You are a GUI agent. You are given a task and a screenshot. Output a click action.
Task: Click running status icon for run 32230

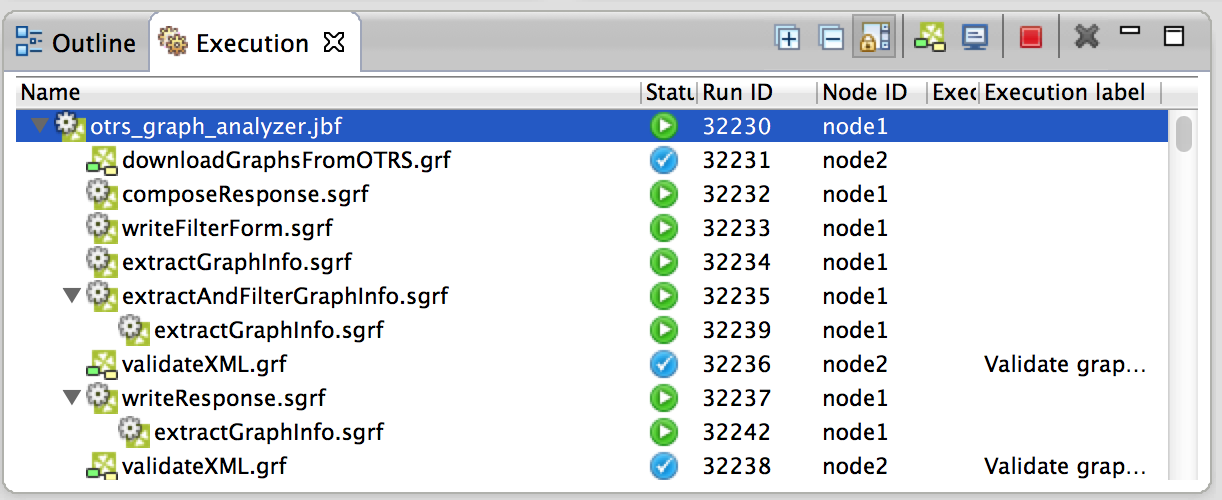pos(663,127)
